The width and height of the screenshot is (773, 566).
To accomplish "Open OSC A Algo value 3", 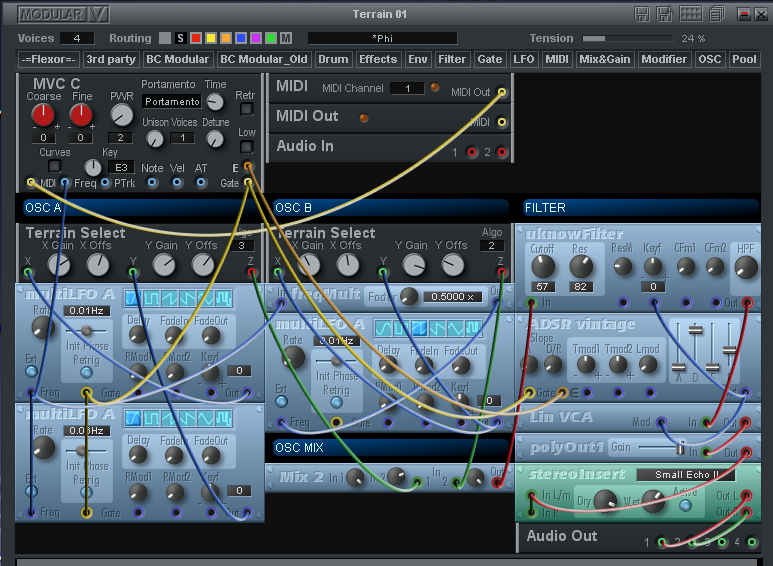I will (x=242, y=245).
